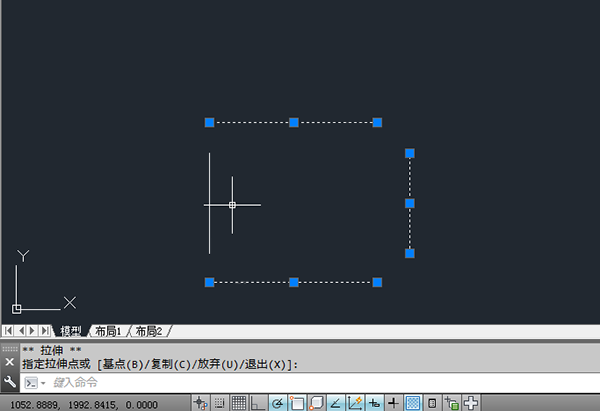Select right vertical line's bottom grip
This screenshot has width=600, height=411.
(410, 253)
